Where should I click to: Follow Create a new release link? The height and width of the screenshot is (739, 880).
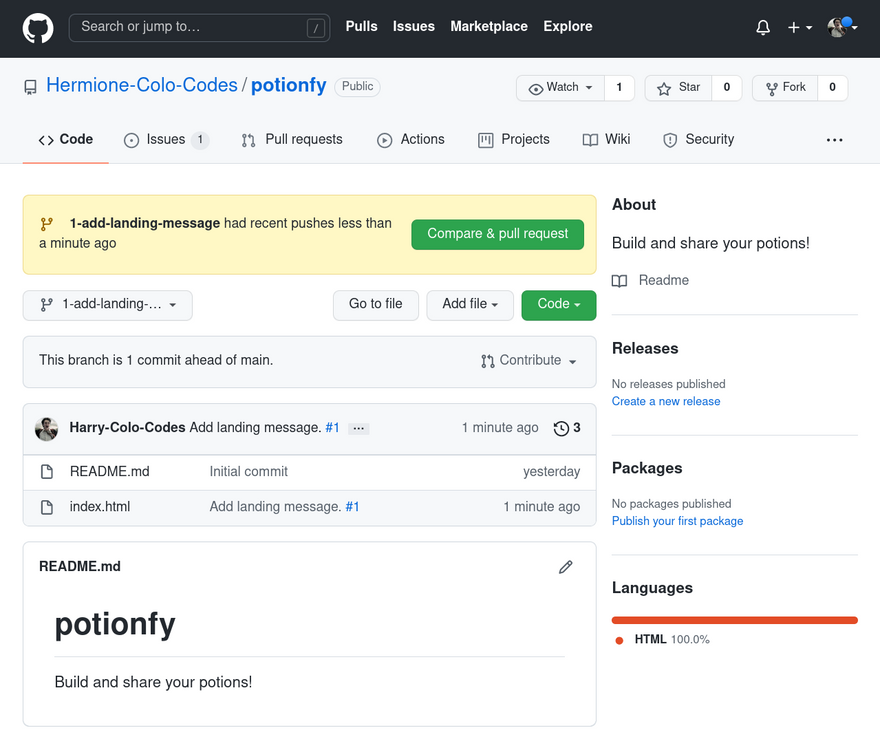click(x=666, y=402)
